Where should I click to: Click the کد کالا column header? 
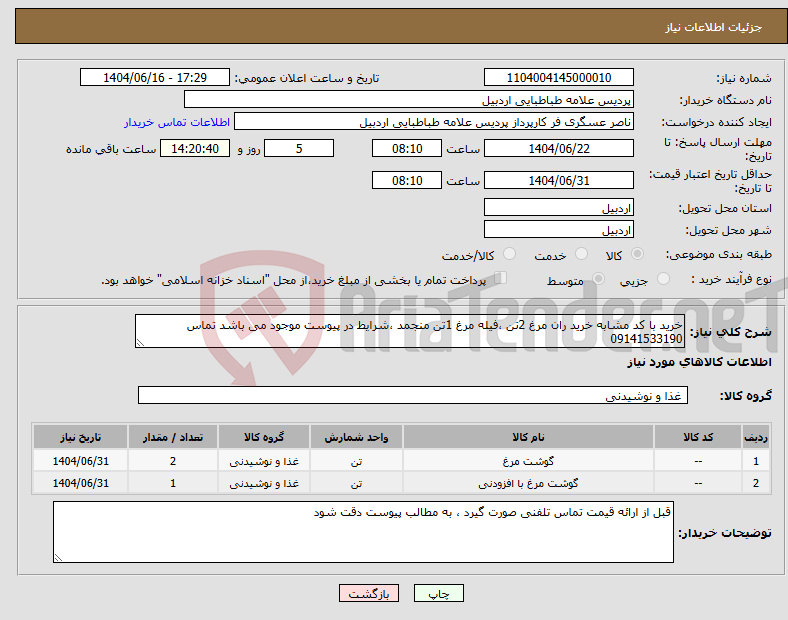point(698,437)
